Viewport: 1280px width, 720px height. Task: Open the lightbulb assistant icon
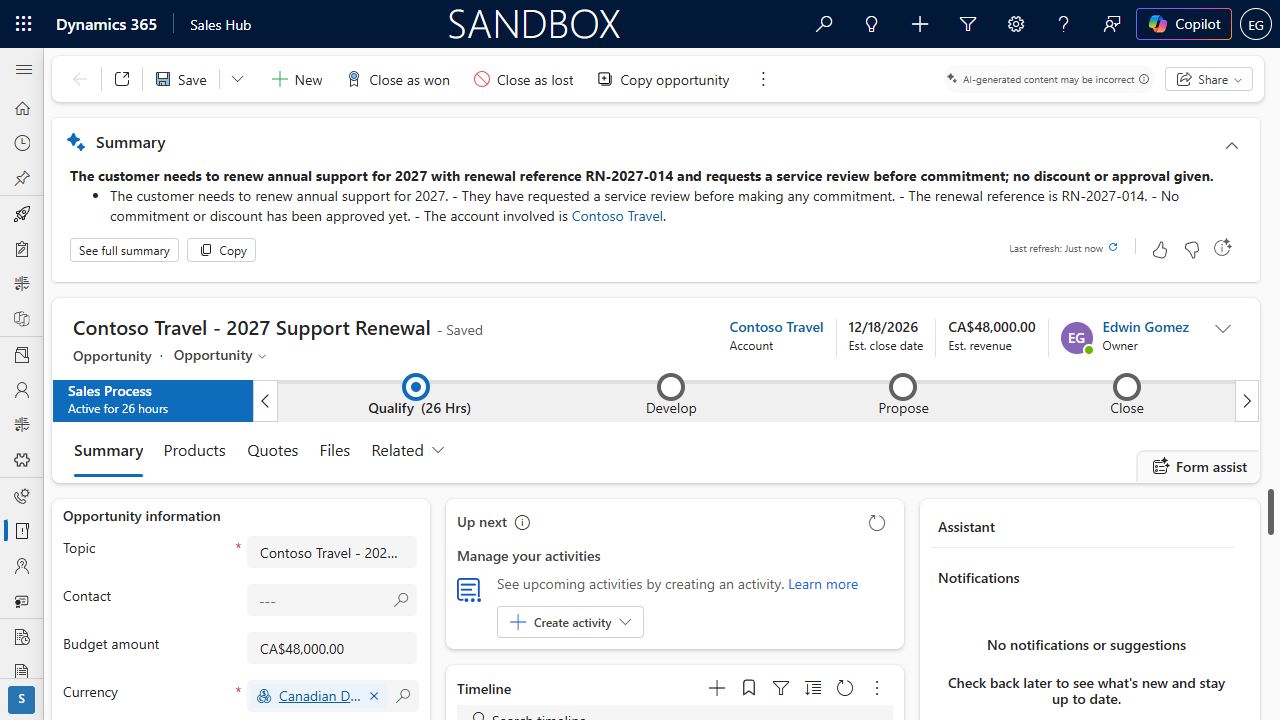(872, 24)
